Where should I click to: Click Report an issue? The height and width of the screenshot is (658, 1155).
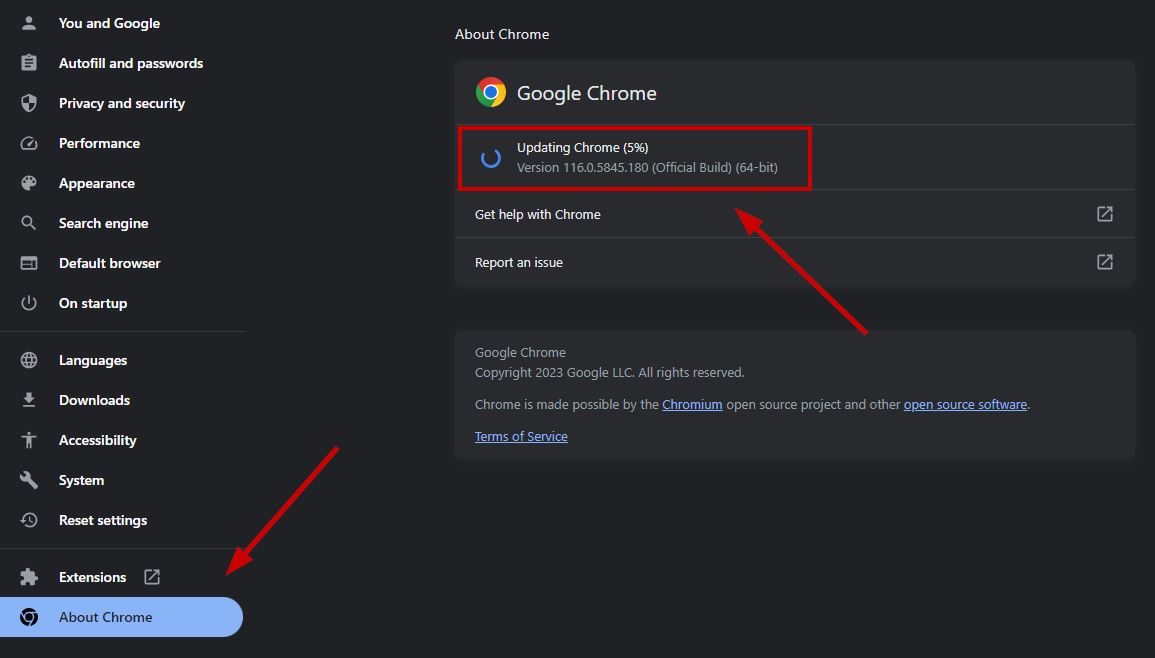click(518, 261)
